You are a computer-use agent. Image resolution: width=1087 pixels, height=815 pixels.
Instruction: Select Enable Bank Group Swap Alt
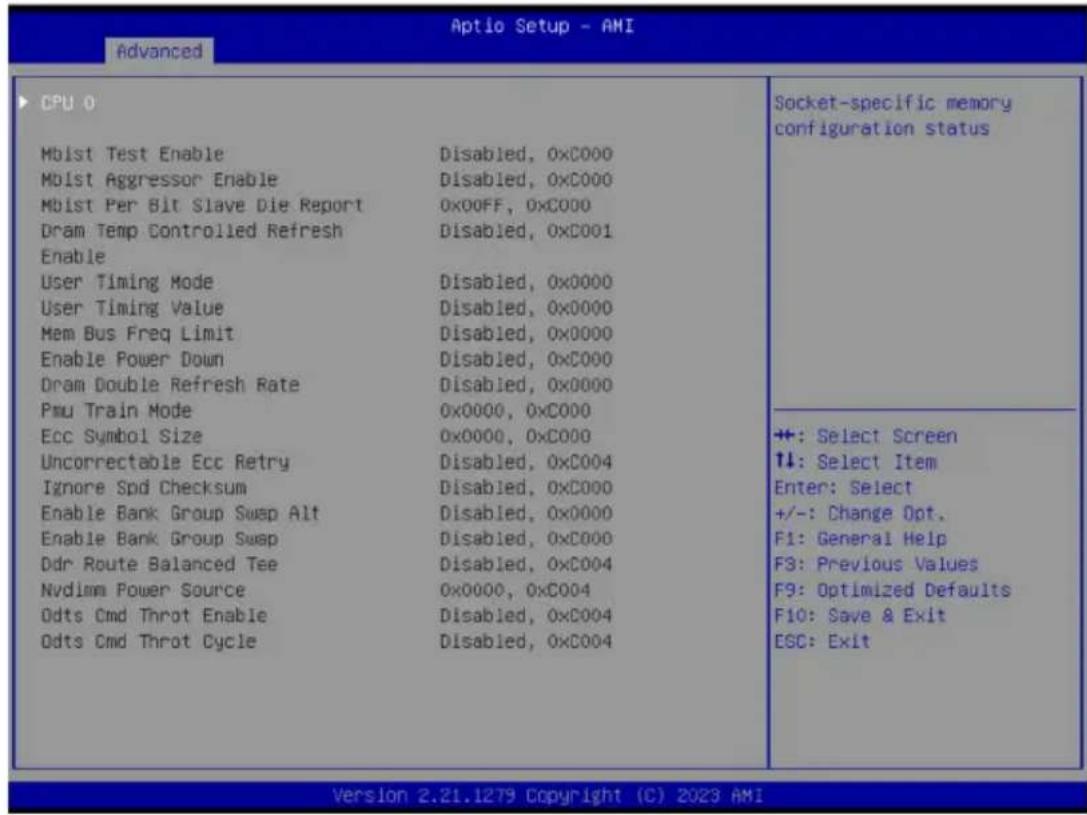(327, 513)
